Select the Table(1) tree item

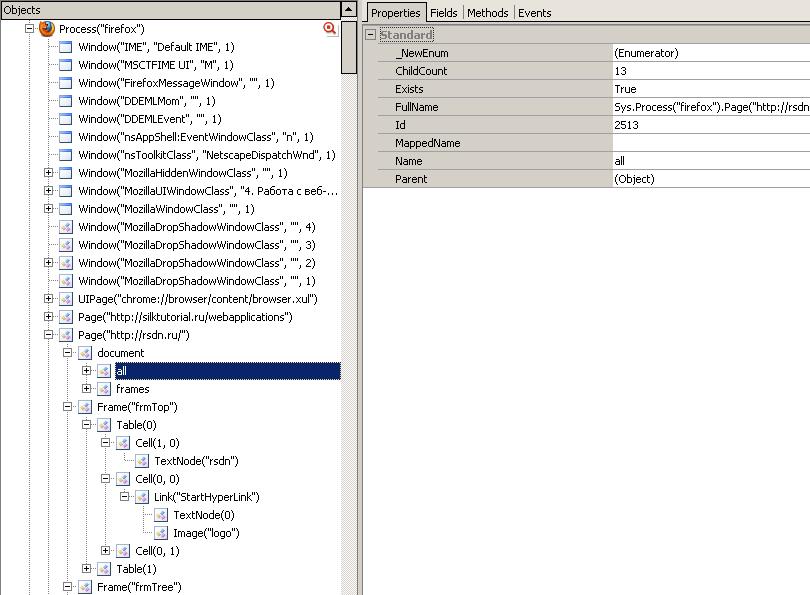[136, 569]
